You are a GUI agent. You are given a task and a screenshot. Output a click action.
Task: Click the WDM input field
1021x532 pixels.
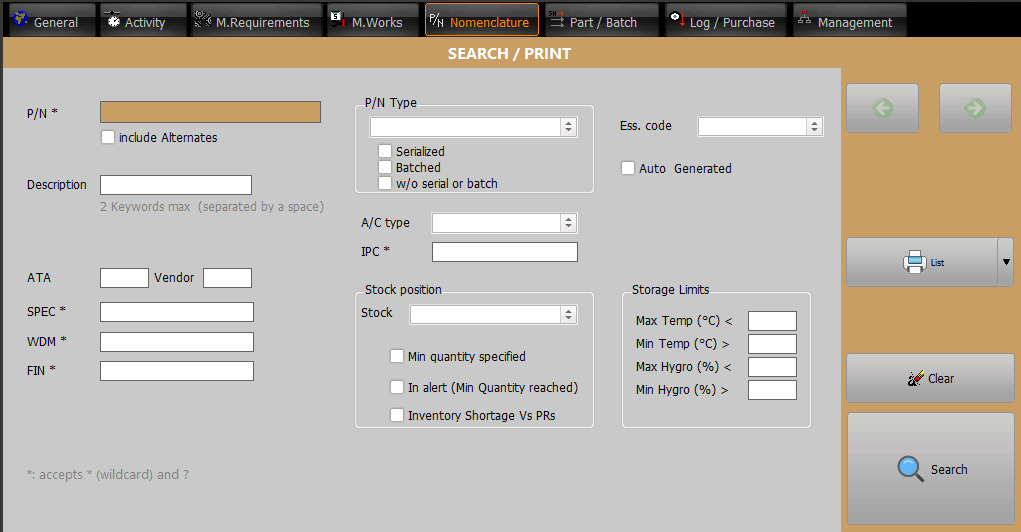[177, 342]
